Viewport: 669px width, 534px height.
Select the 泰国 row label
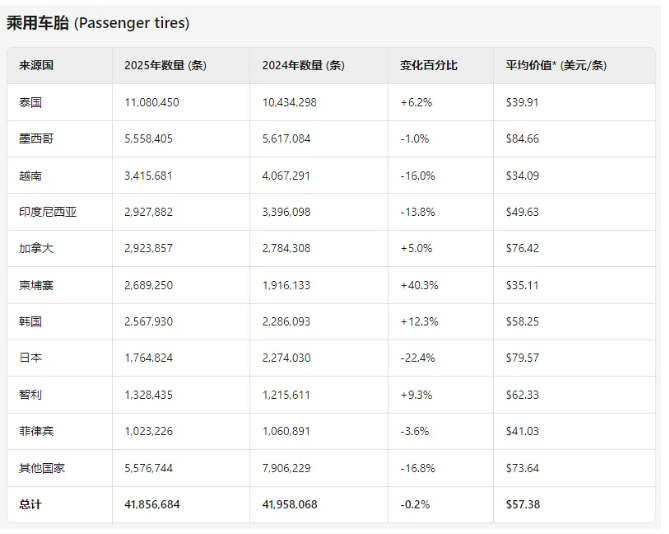30,102
